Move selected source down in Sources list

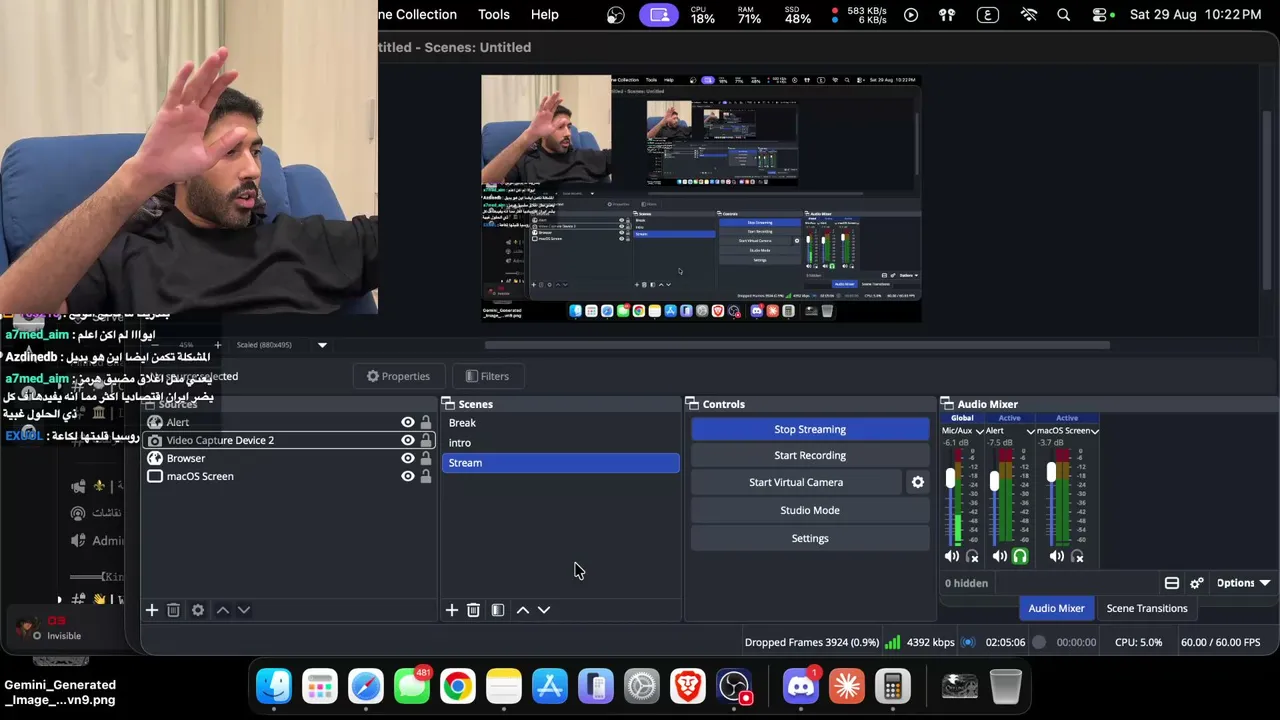click(x=243, y=610)
